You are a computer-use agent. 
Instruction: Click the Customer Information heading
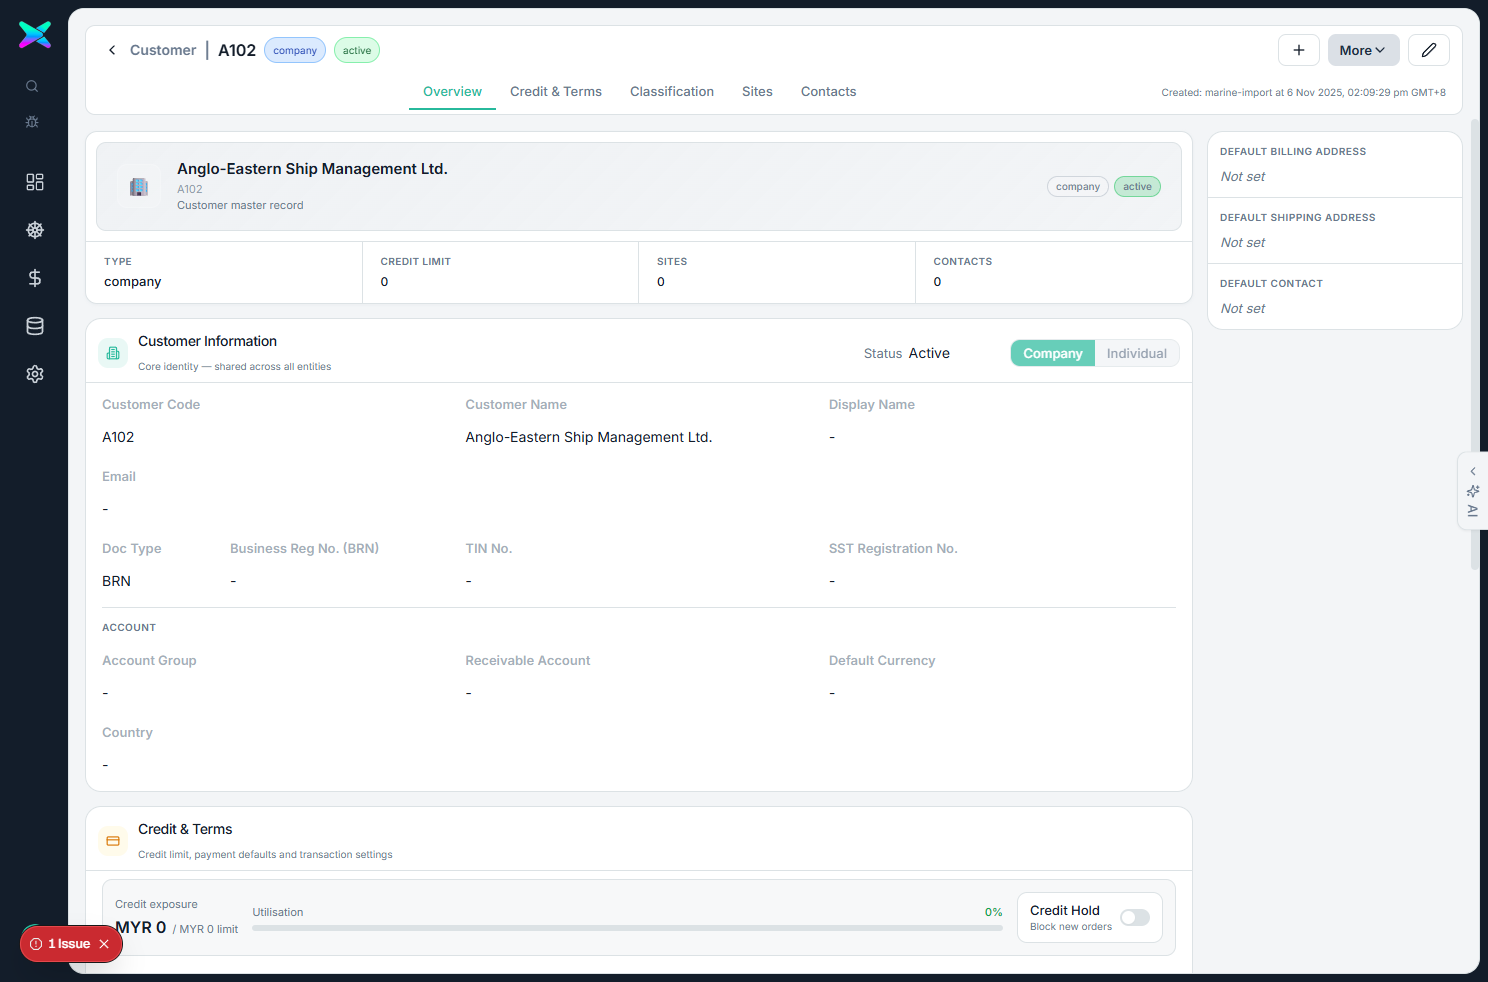(207, 341)
